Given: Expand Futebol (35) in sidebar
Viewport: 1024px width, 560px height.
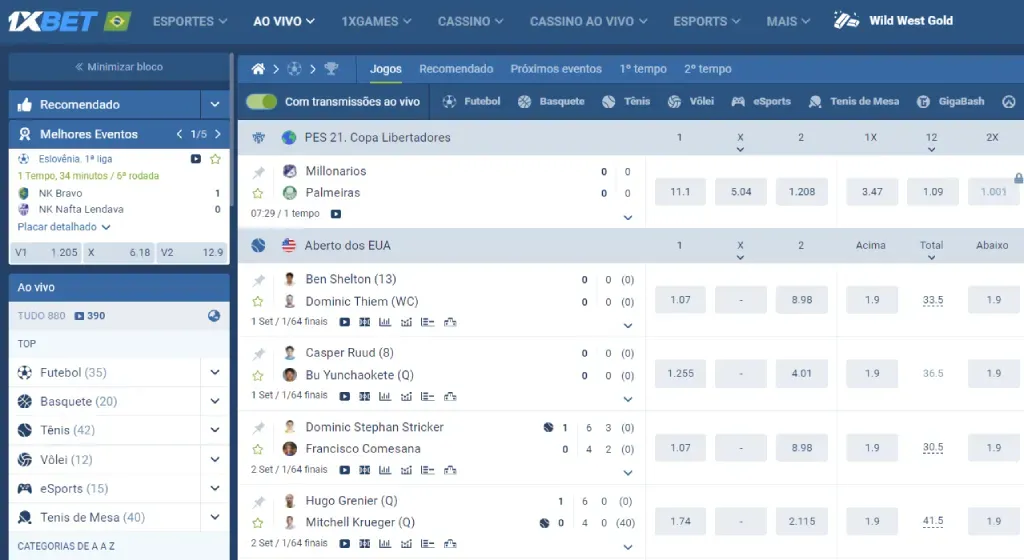Looking at the screenshot, I should click(215, 372).
